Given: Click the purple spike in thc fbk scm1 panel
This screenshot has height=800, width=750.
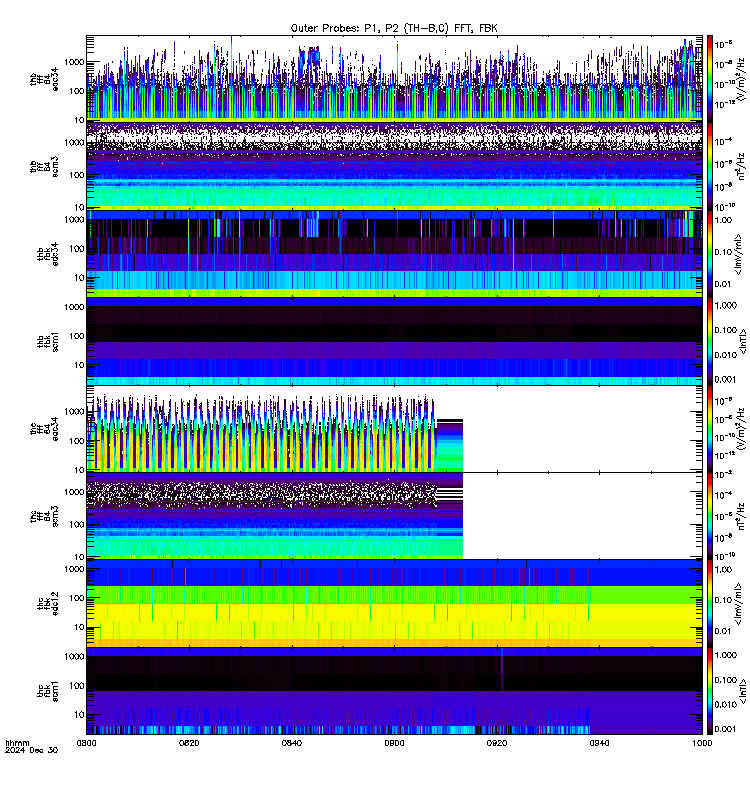Looking at the screenshot, I should coord(502,669).
